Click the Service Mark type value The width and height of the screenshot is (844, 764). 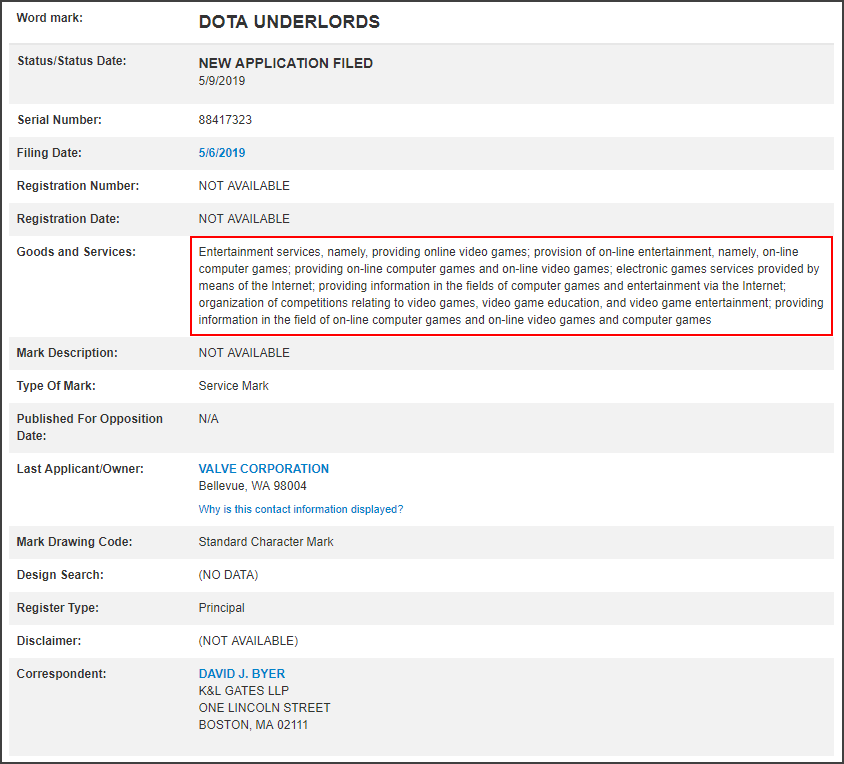coord(233,386)
